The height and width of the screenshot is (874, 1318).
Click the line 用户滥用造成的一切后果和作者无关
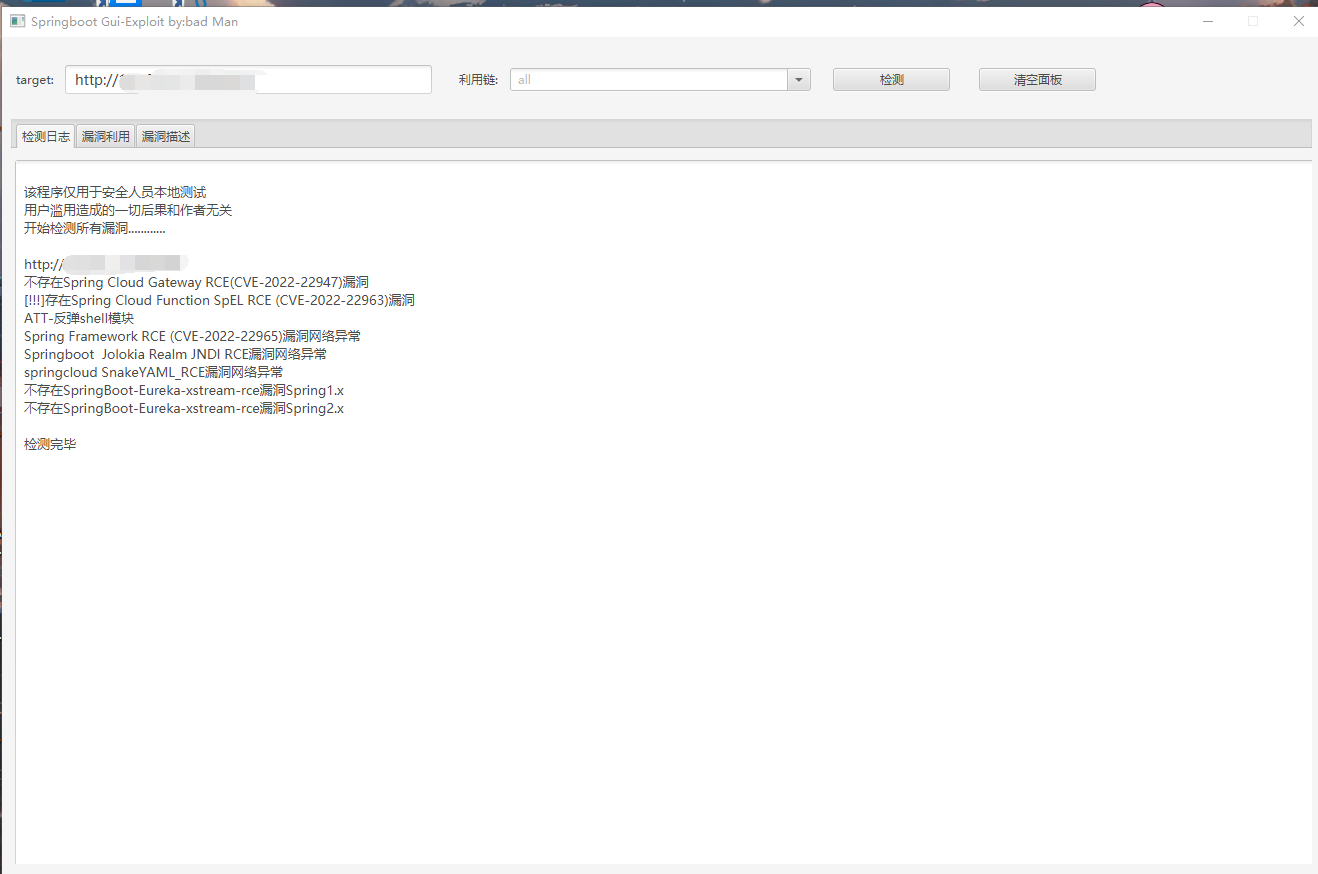pos(128,210)
